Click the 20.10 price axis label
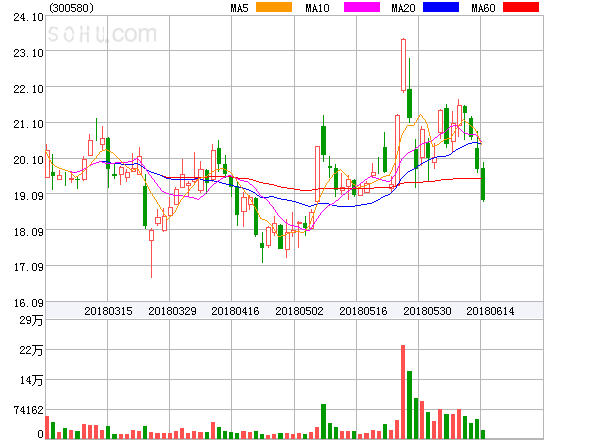Viewport: 600px width, 440px height. click(x=28, y=160)
